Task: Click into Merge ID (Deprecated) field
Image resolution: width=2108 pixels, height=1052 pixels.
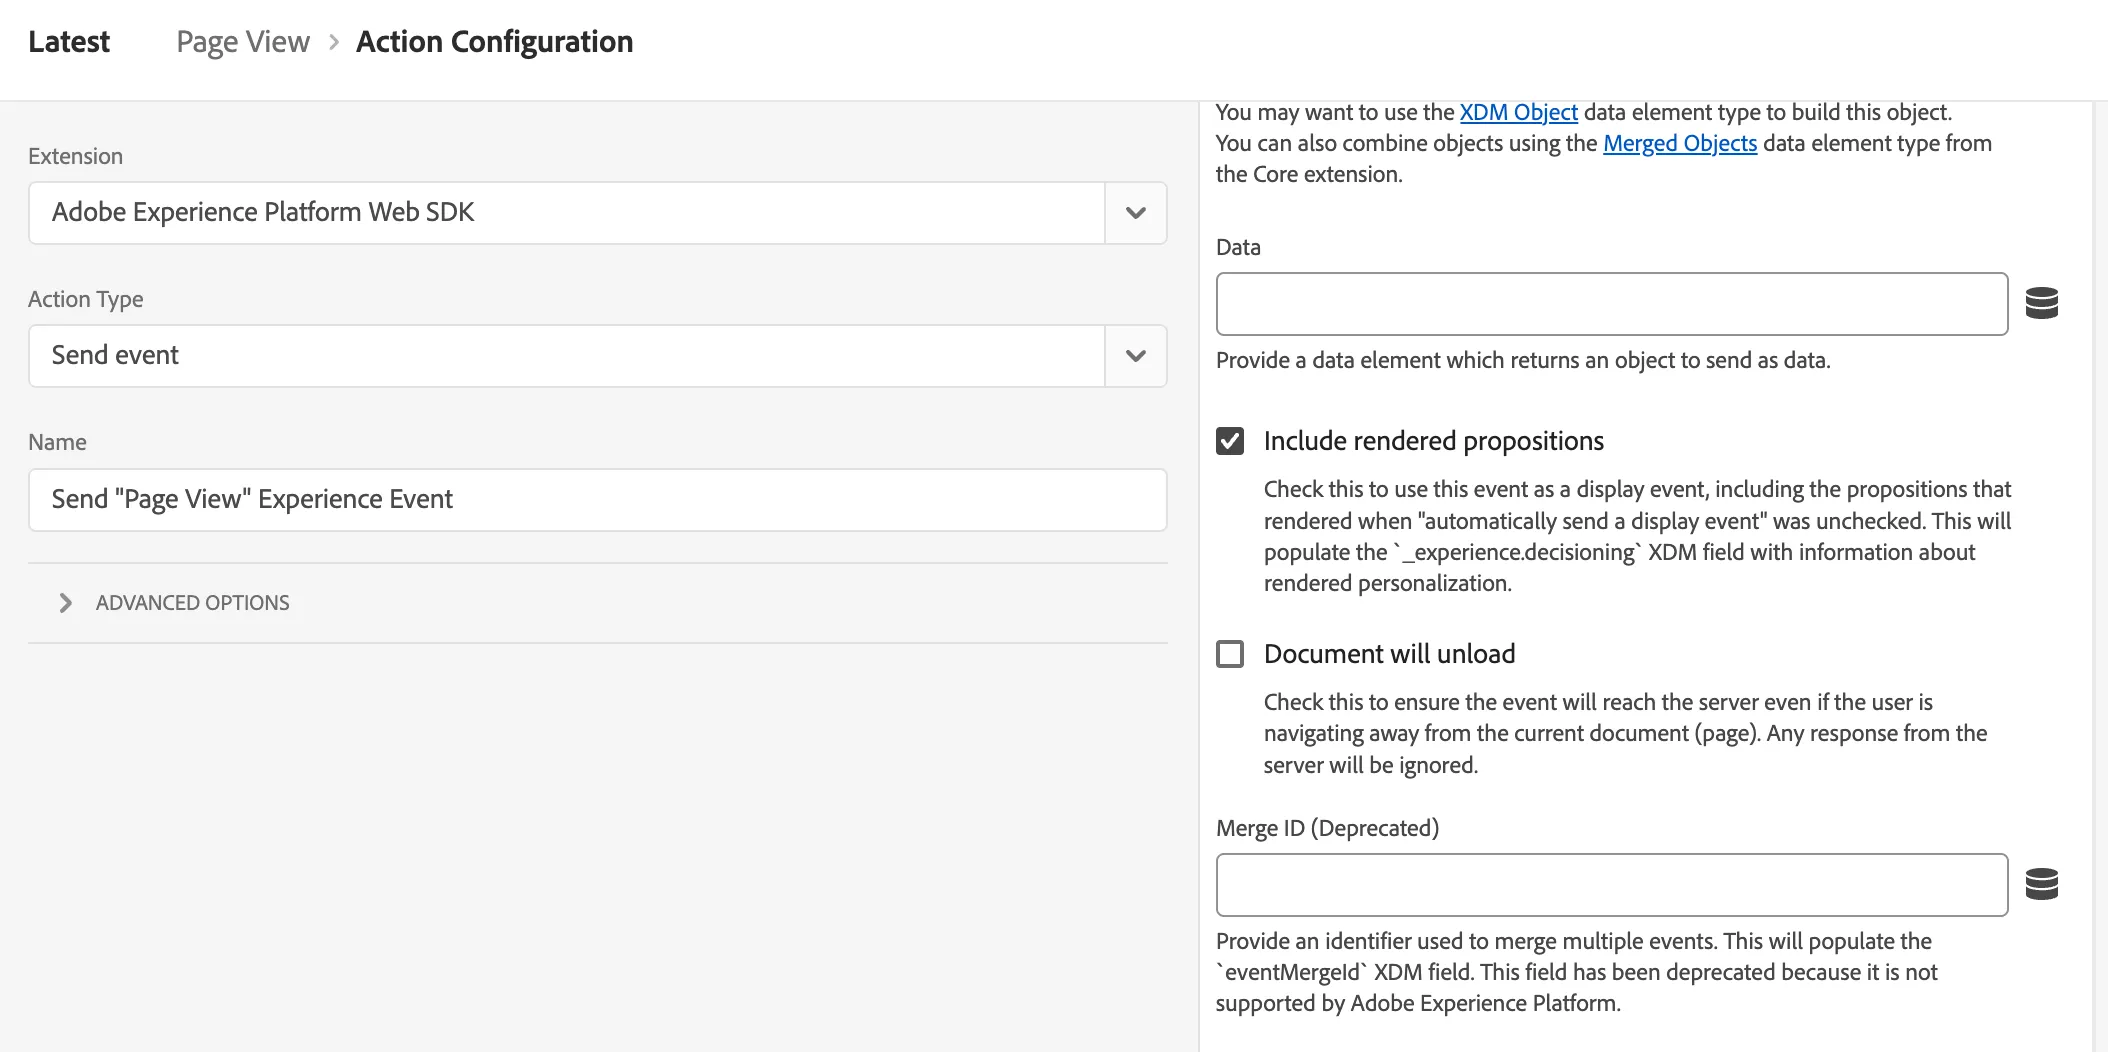Action: pos(1612,885)
